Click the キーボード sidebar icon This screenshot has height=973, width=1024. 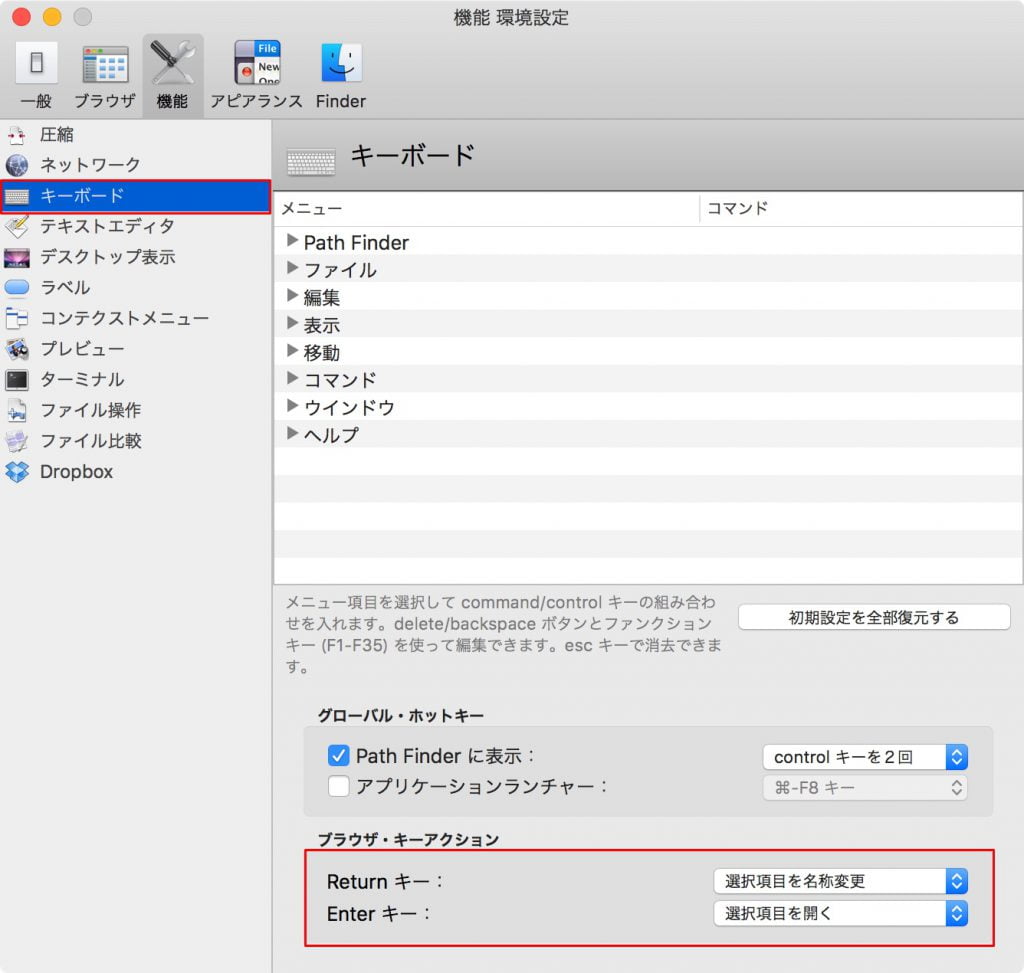[x=17, y=196]
